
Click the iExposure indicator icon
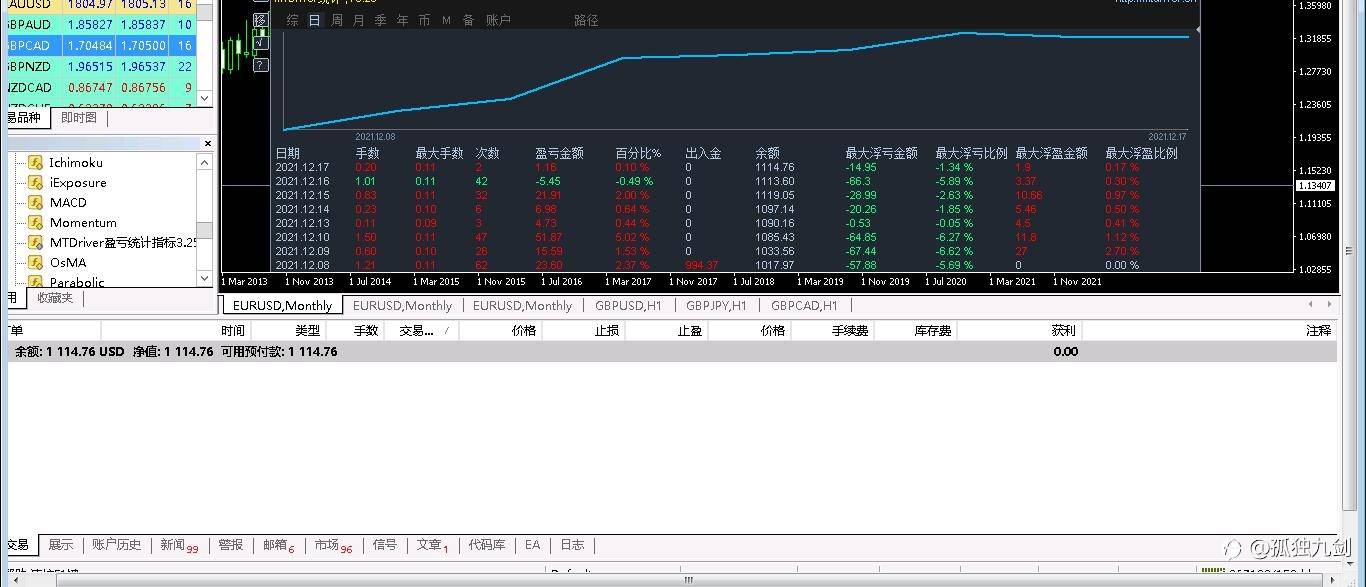[35, 182]
